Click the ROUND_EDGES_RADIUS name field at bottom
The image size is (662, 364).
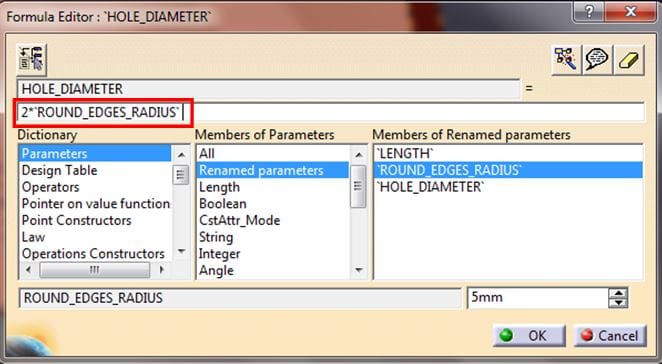click(240, 298)
